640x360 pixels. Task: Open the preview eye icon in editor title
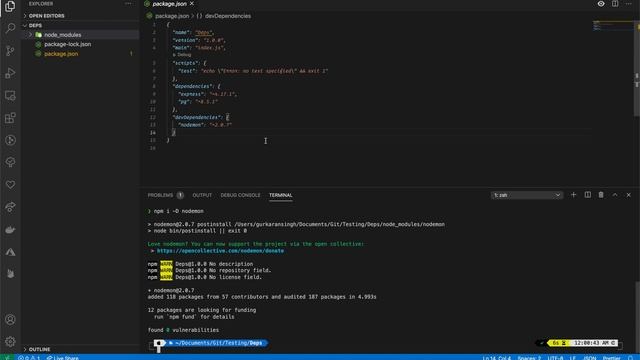tap(601, 4)
